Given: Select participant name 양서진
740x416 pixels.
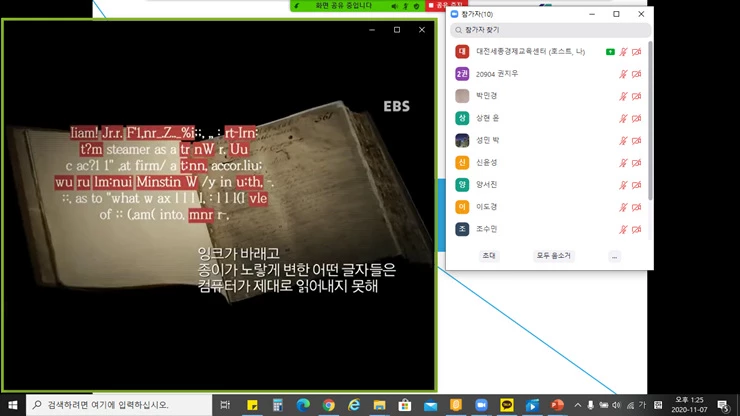Looking at the screenshot, I should point(487,185).
